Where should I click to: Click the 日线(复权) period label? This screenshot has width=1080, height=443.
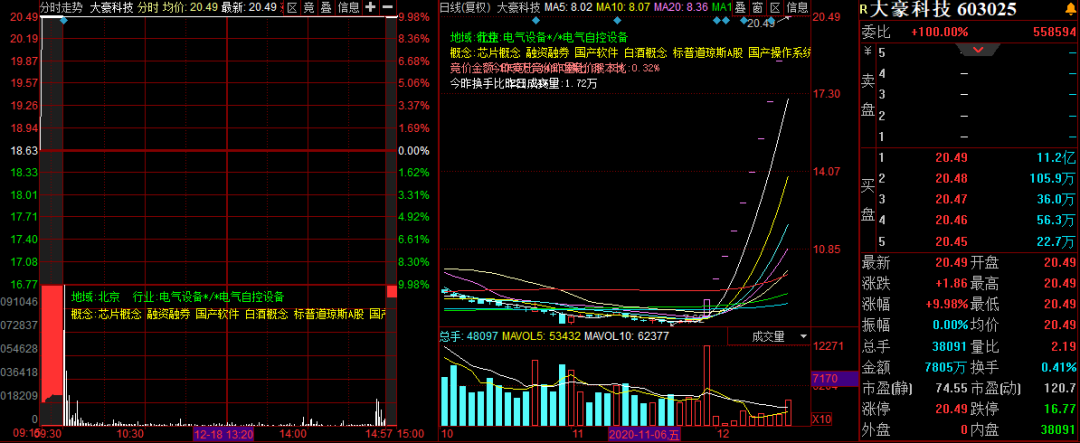[x=466, y=8]
